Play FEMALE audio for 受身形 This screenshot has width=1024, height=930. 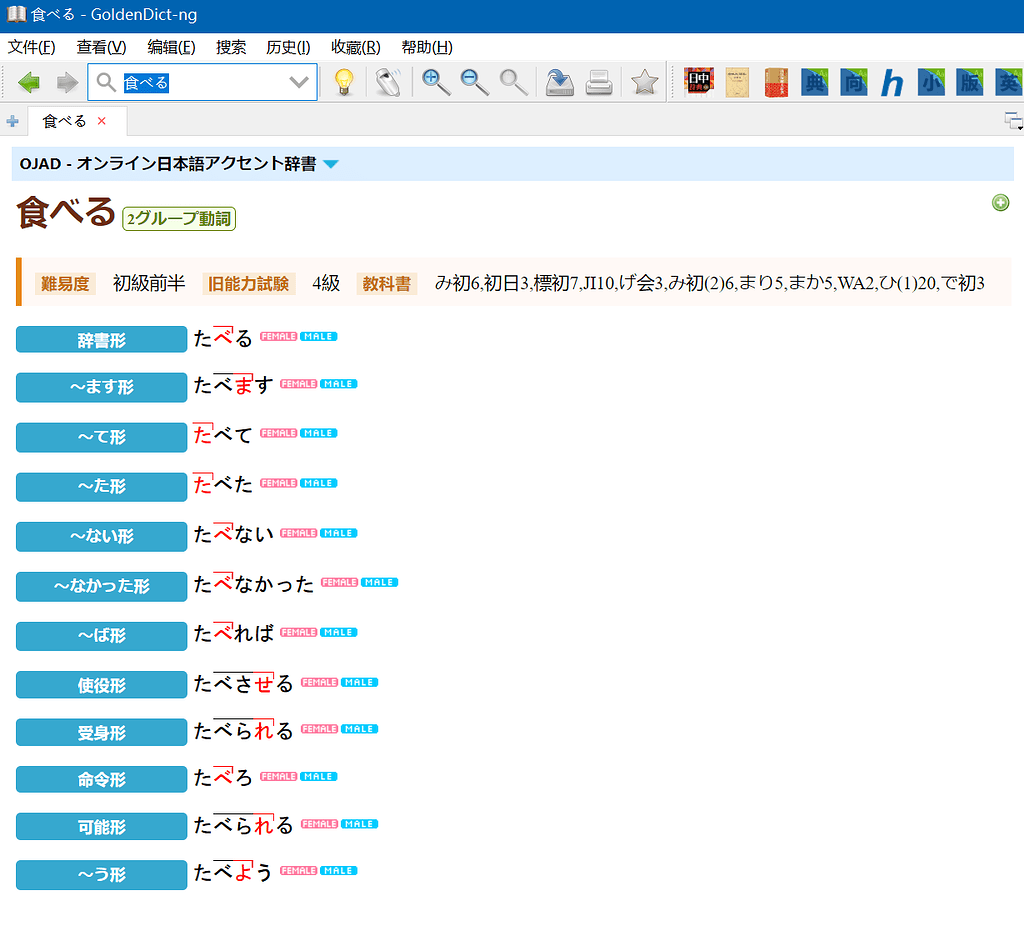[x=319, y=729]
